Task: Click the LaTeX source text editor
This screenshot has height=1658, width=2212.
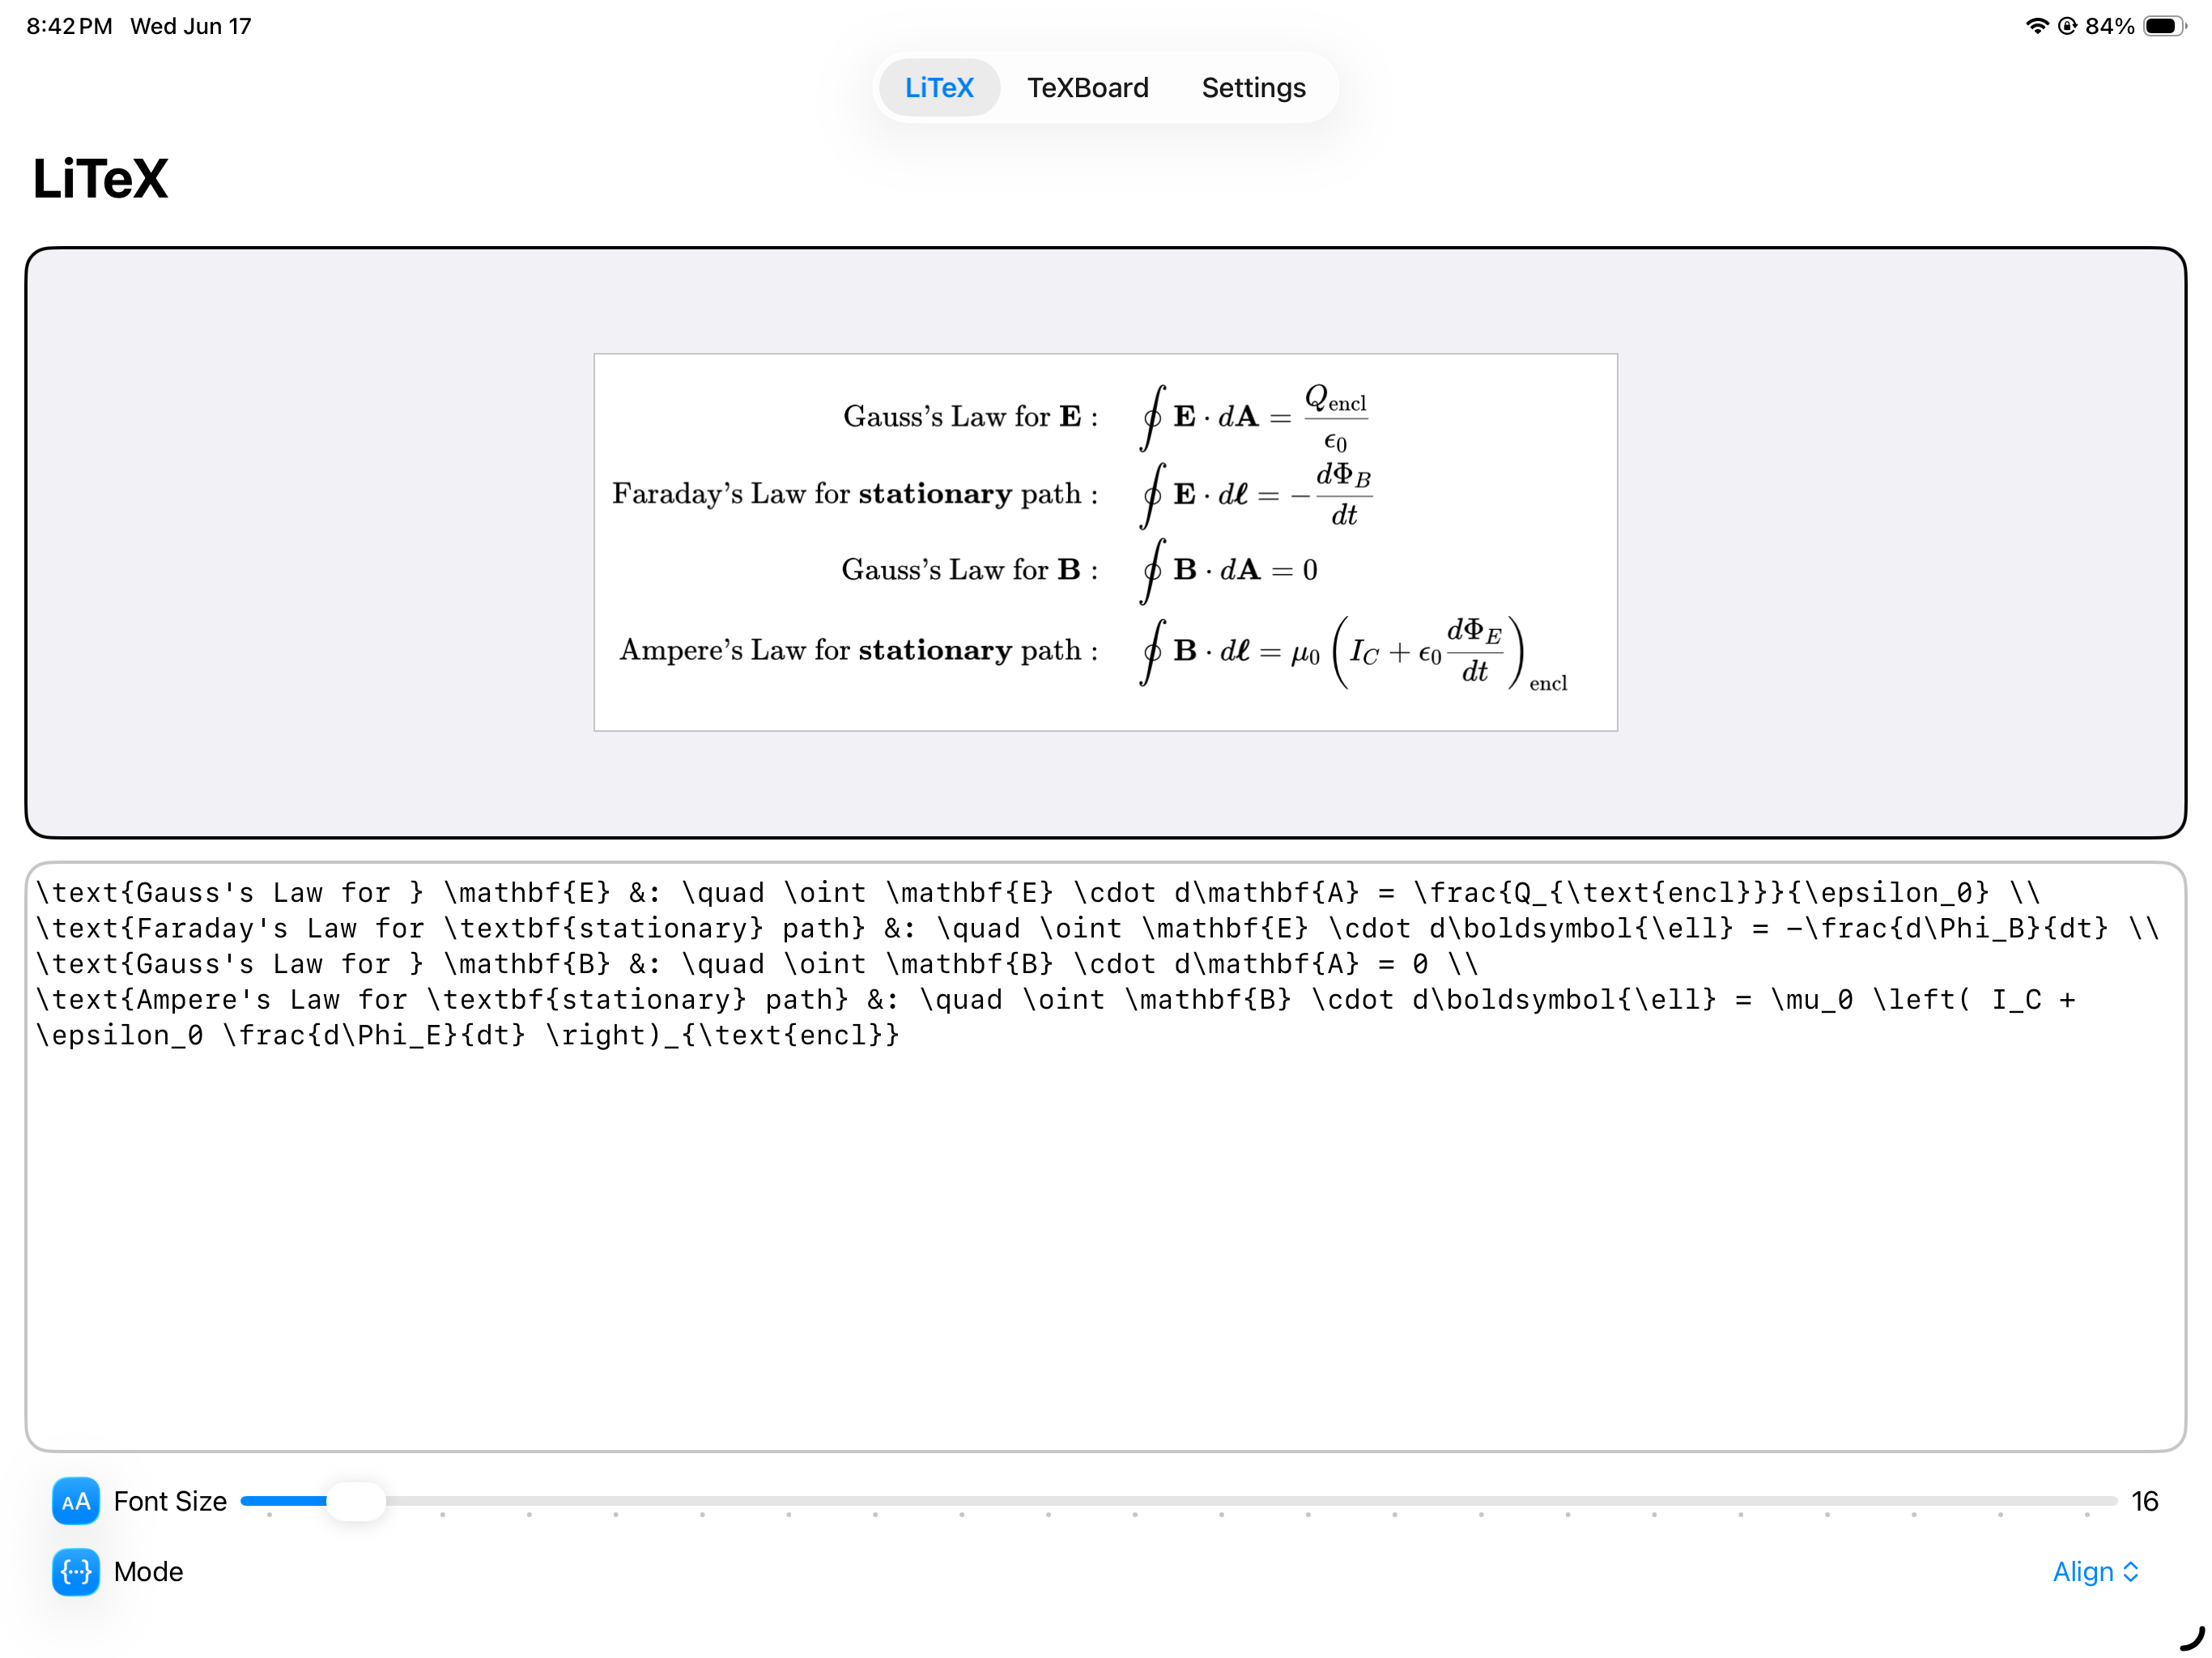Action: [x=1106, y=1157]
